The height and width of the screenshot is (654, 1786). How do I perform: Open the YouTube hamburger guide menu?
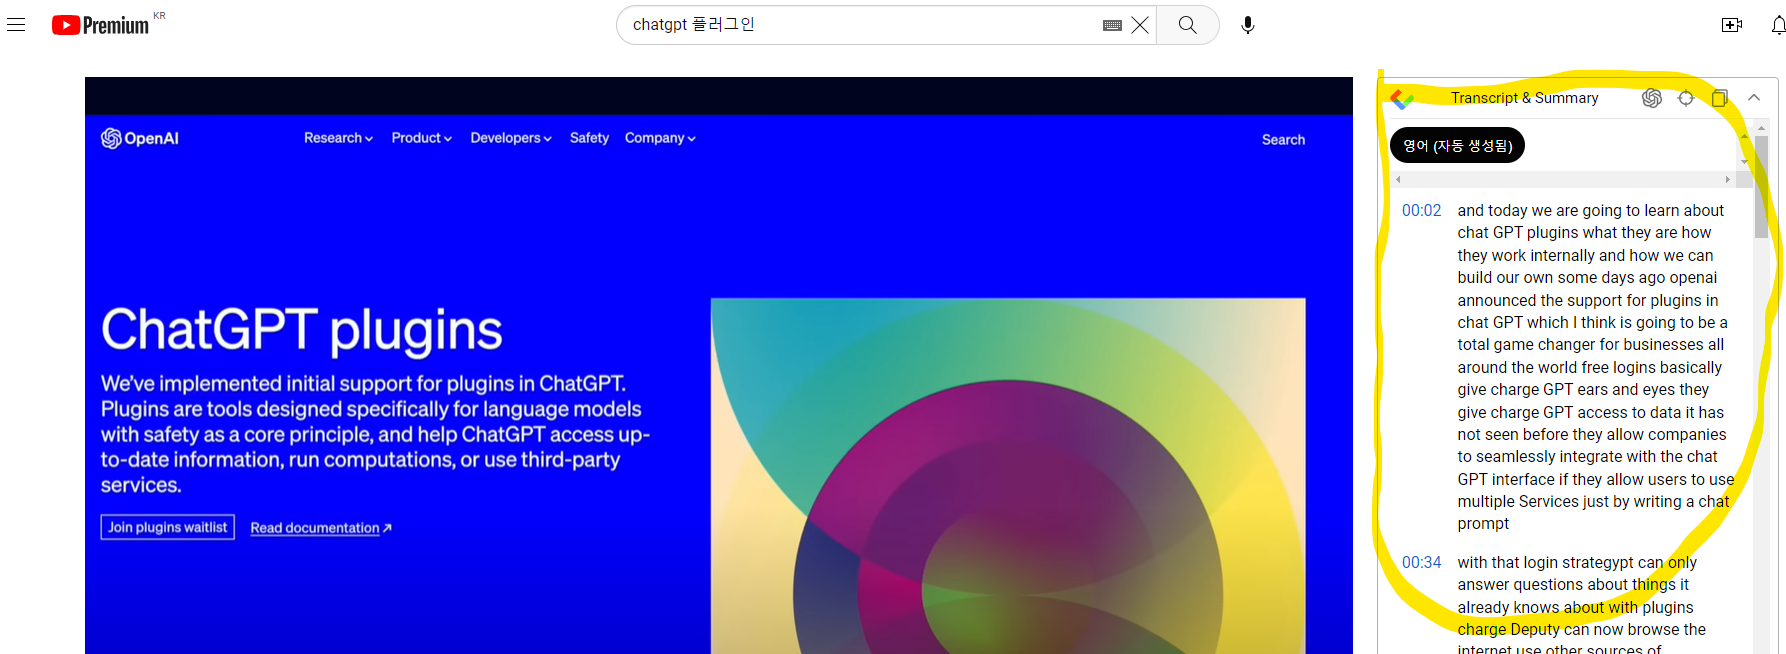click(x=16, y=25)
